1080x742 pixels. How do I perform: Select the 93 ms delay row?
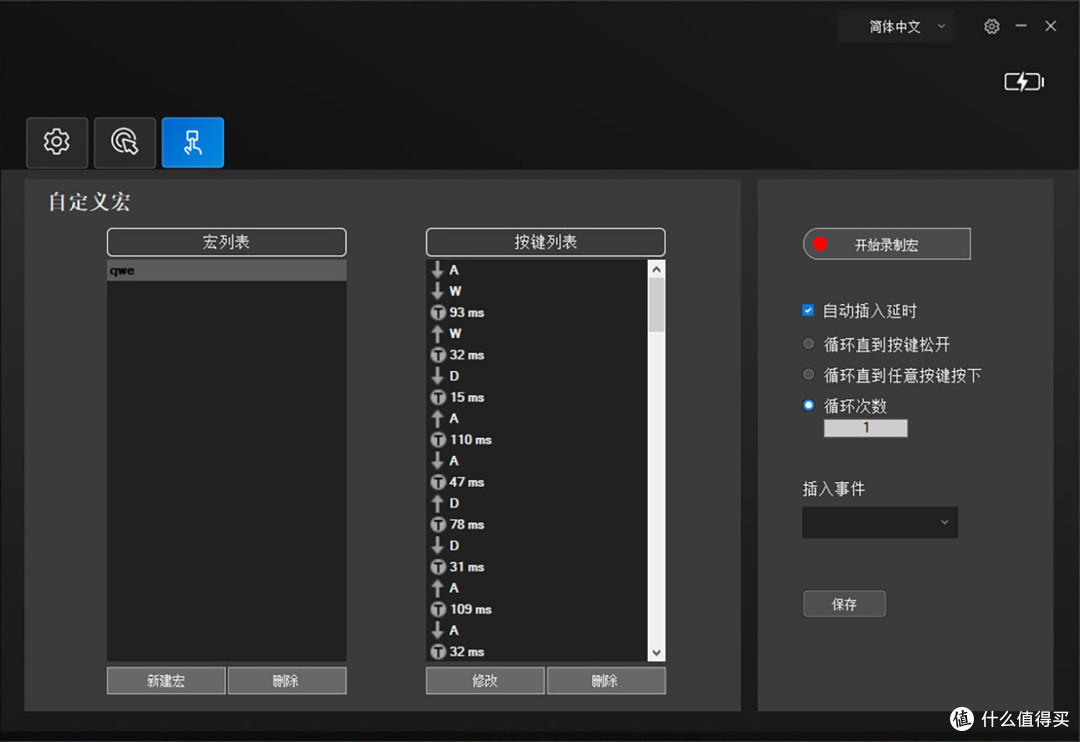coord(537,313)
